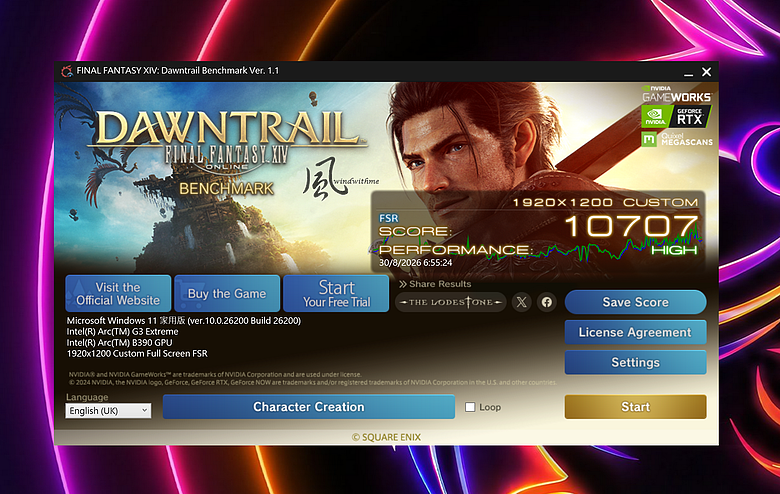Click the Microsoft Windows 11 version line
Screen dimensions: 780x494
(184, 320)
